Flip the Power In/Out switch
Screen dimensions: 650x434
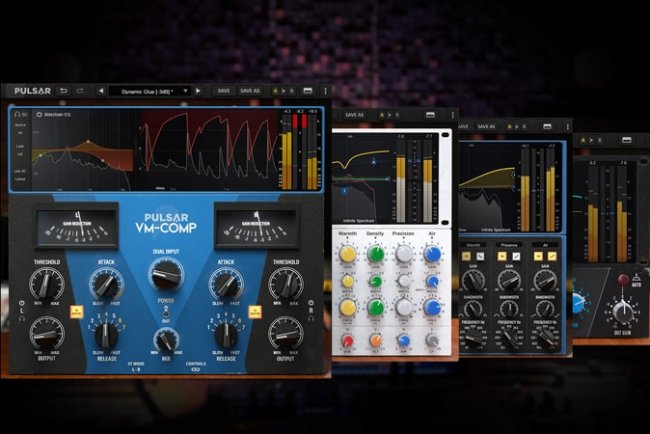click(x=166, y=313)
